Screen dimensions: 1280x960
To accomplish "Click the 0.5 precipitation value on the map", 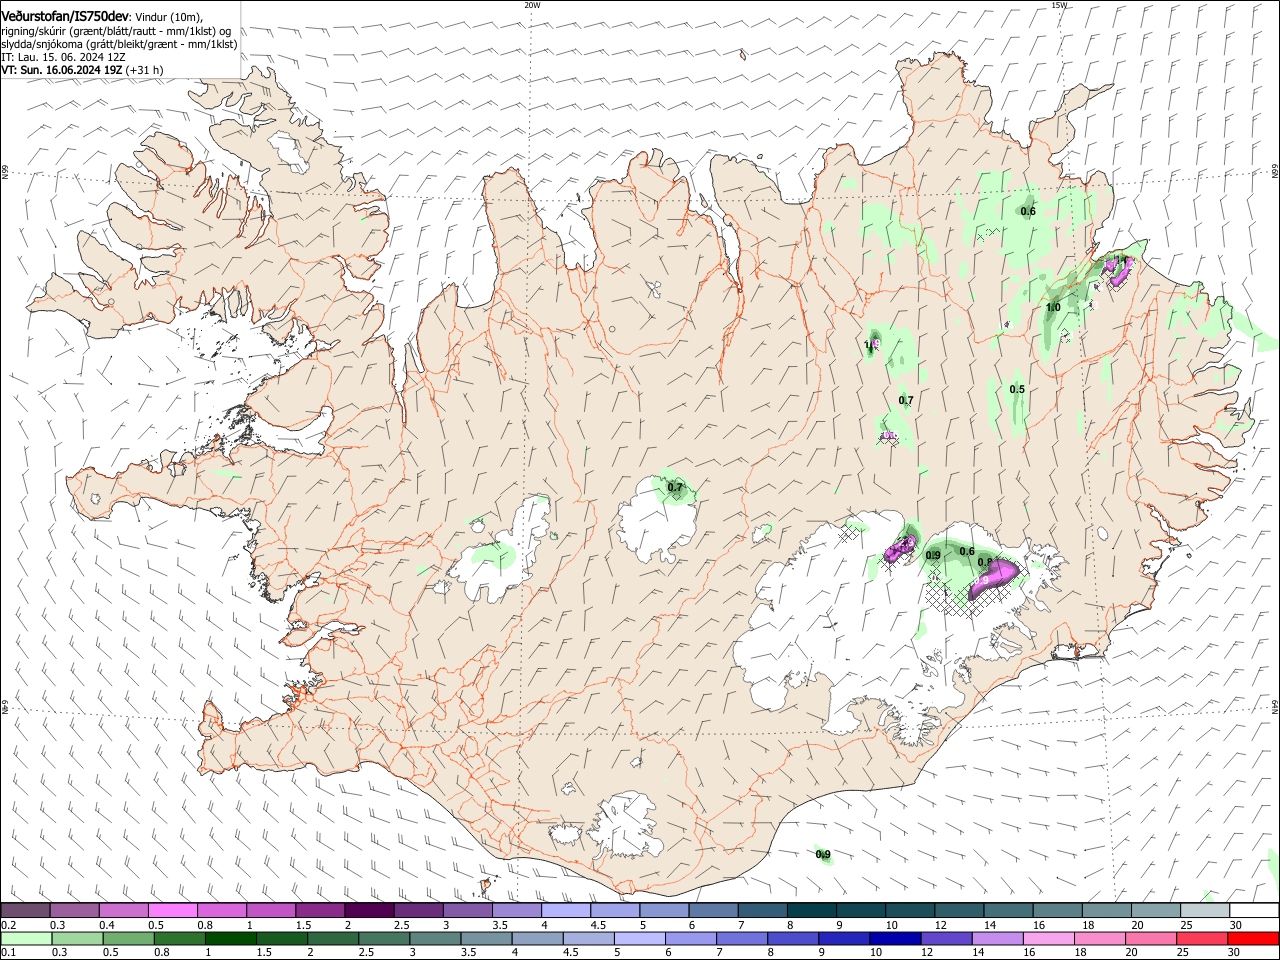I will pyautogui.click(x=1017, y=389).
